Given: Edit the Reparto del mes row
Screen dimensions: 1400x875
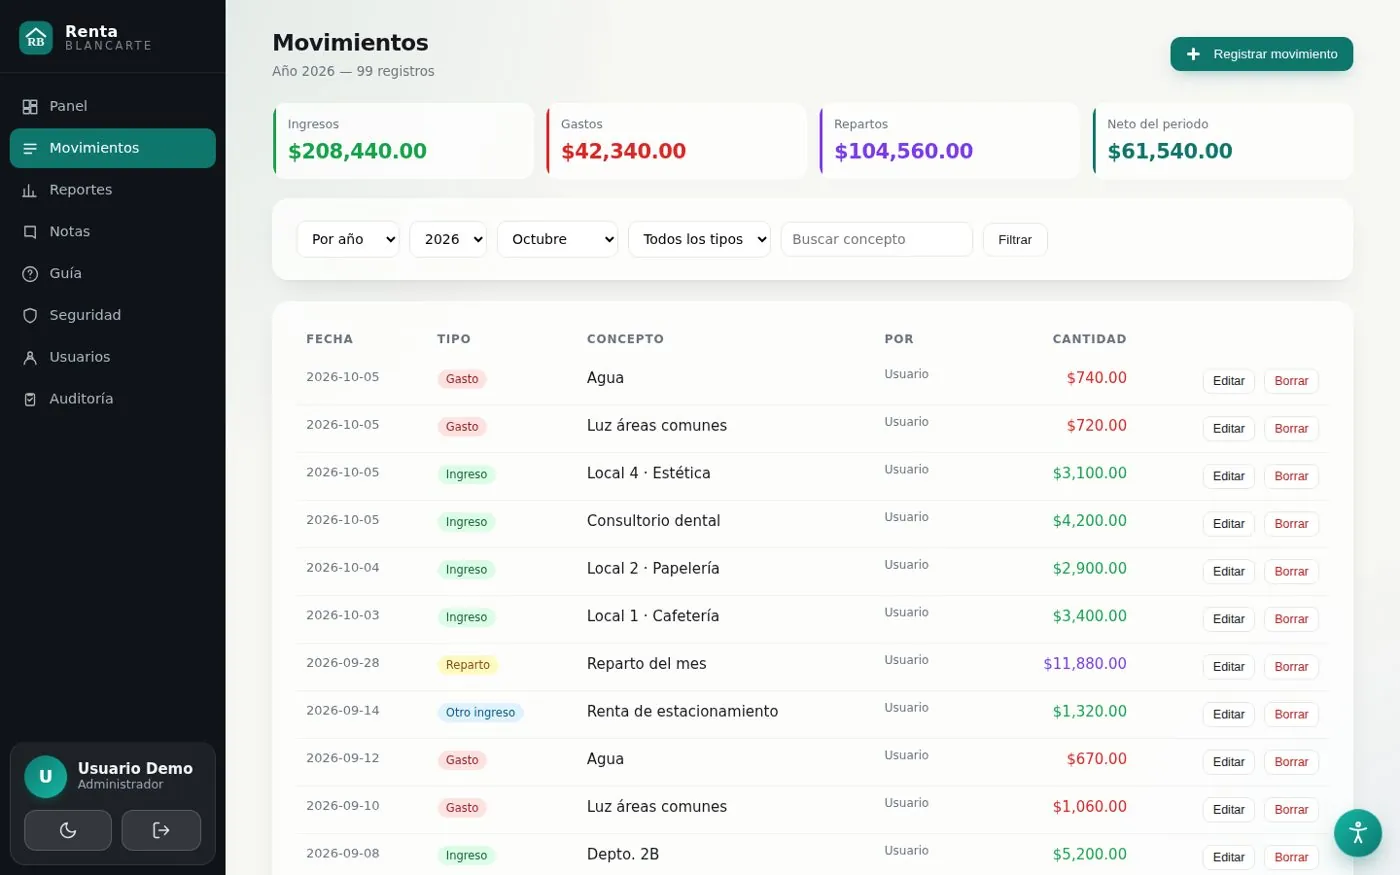Looking at the screenshot, I should 1228,667.
